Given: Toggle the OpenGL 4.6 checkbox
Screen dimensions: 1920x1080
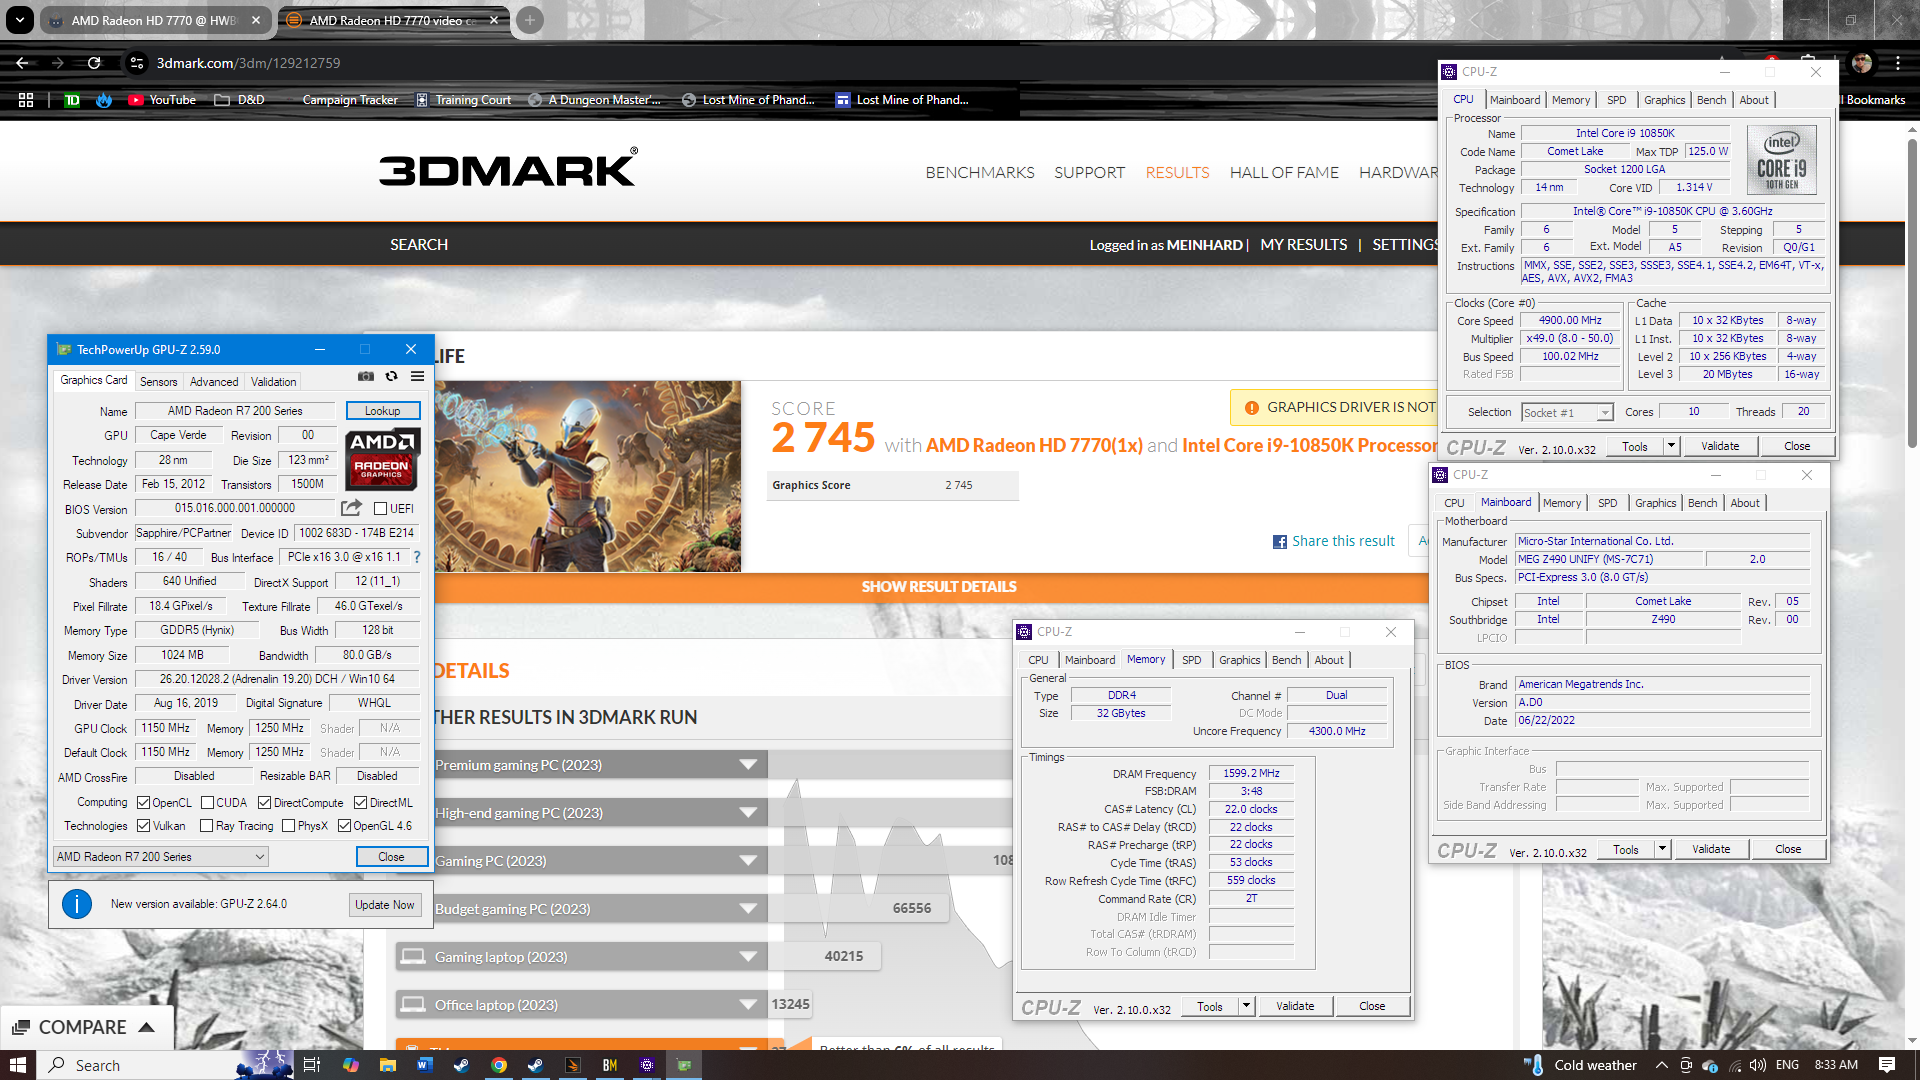Looking at the screenshot, I should [x=344, y=826].
